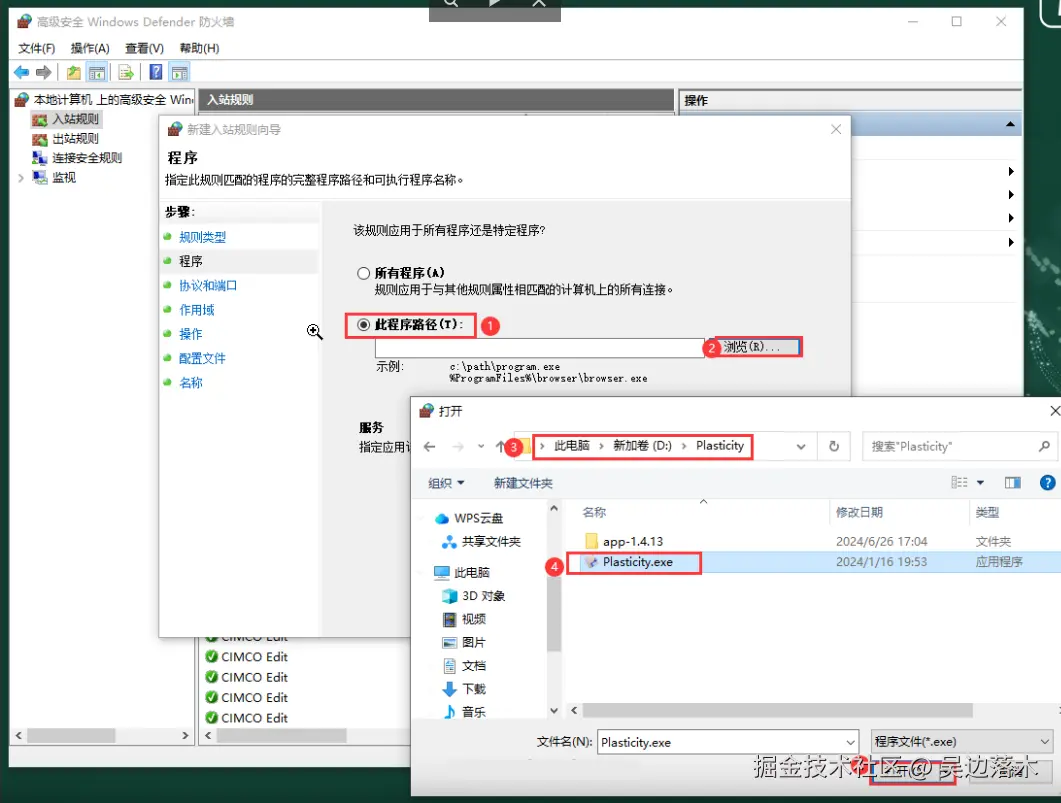The height and width of the screenshot is (803, 1061).
Task: Click the help icon in 打开 dialog
Action: pos(1047,482)
